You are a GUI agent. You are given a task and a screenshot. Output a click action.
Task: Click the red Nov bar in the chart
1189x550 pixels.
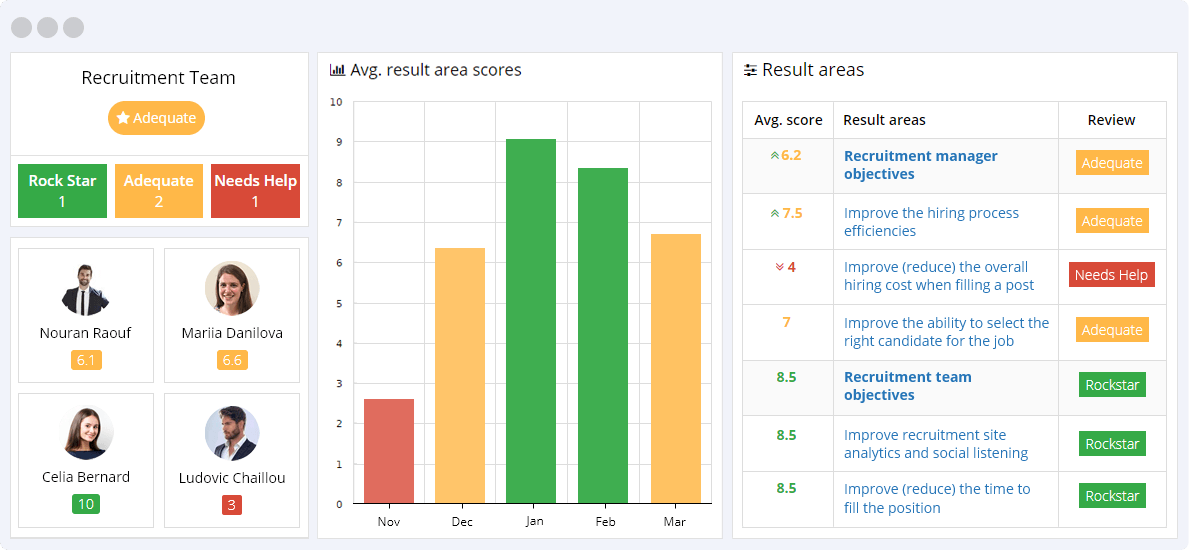pyautogui.click(x=389, y=451)
